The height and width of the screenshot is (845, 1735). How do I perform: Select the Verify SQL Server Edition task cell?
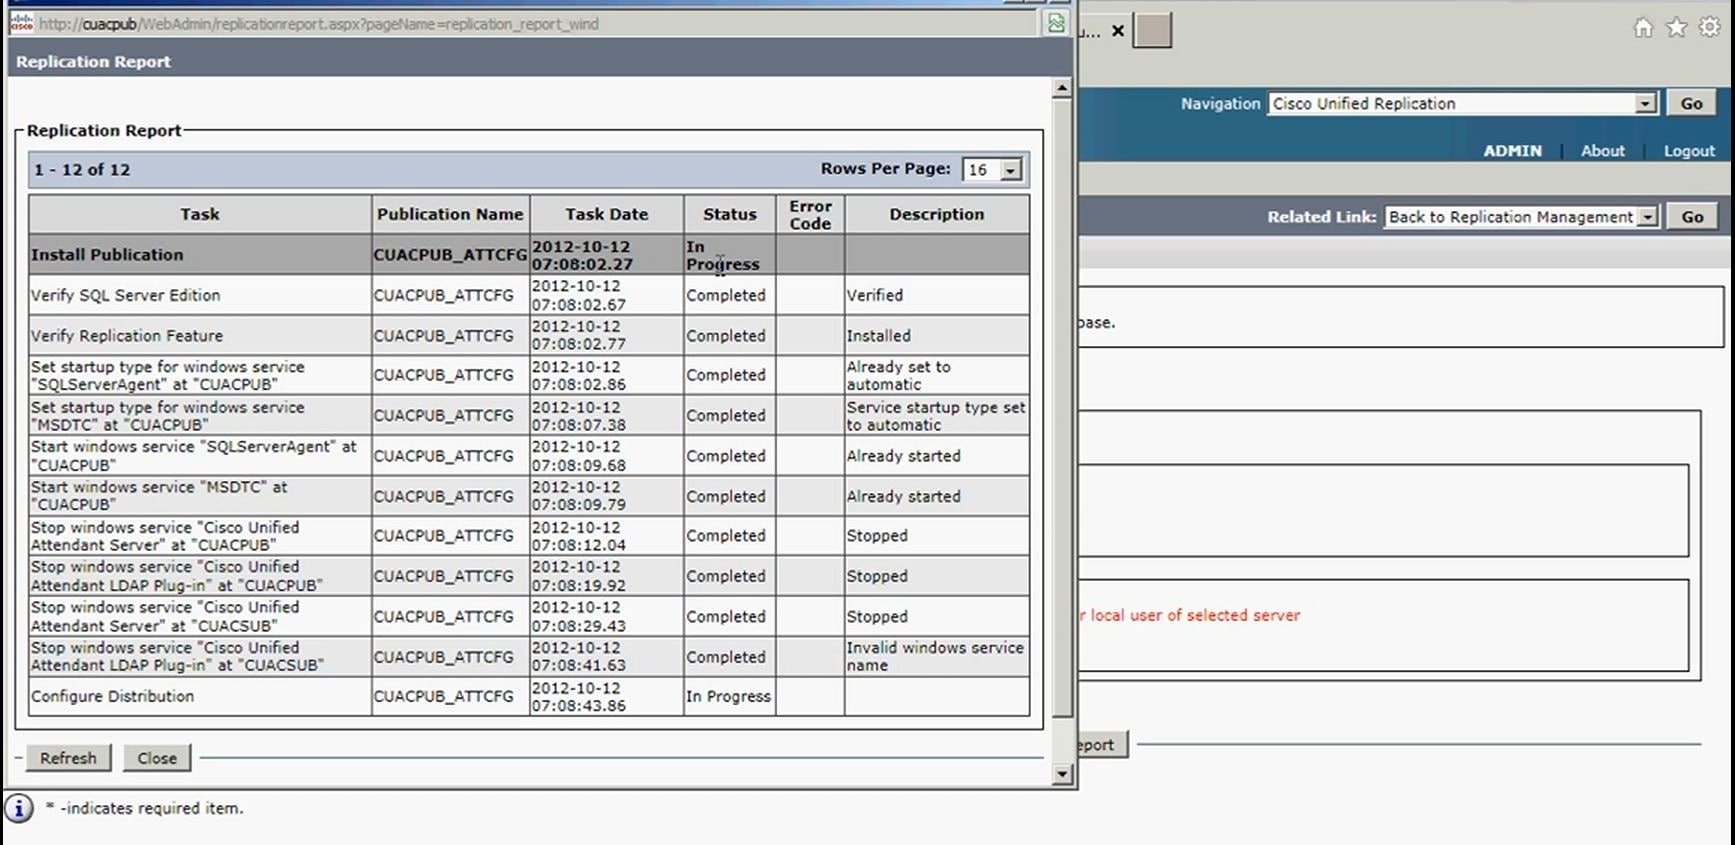200,295
